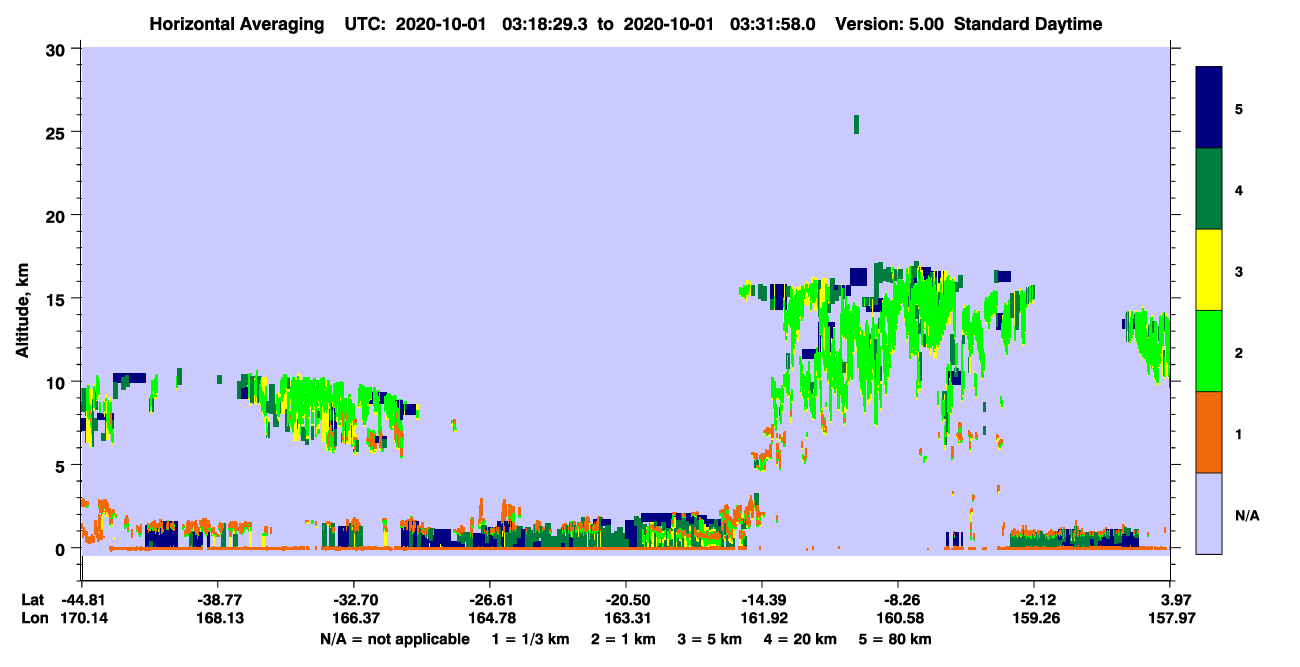Click the latitude value -20.50

pyautogui.click(x=626, y=600)
